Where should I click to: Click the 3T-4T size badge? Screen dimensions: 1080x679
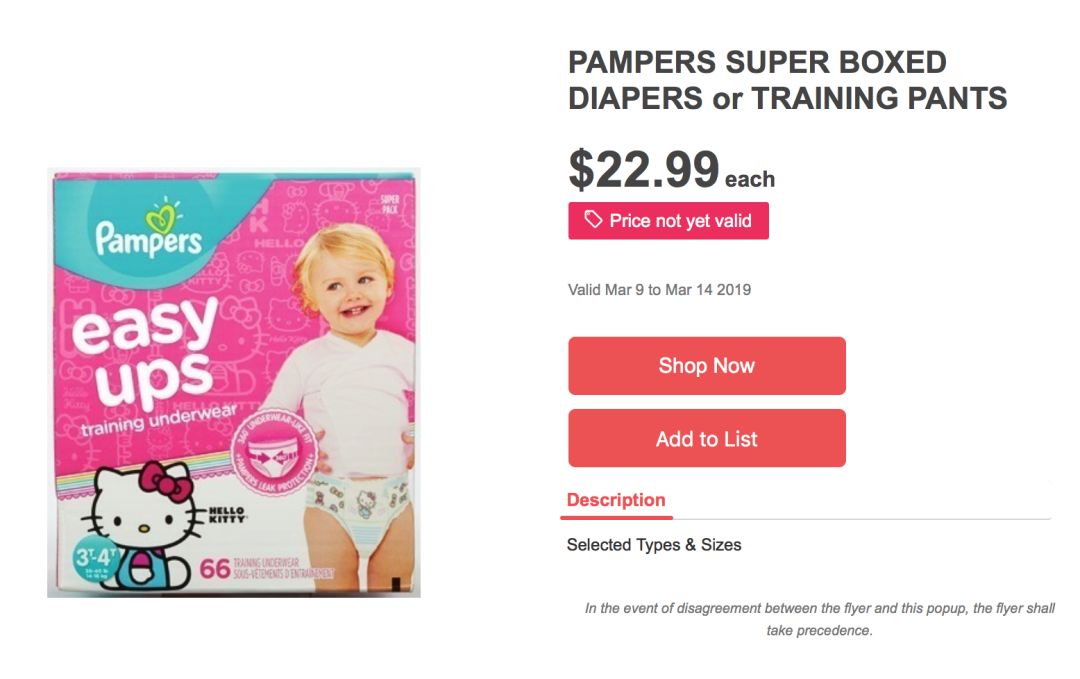point(96,561)
